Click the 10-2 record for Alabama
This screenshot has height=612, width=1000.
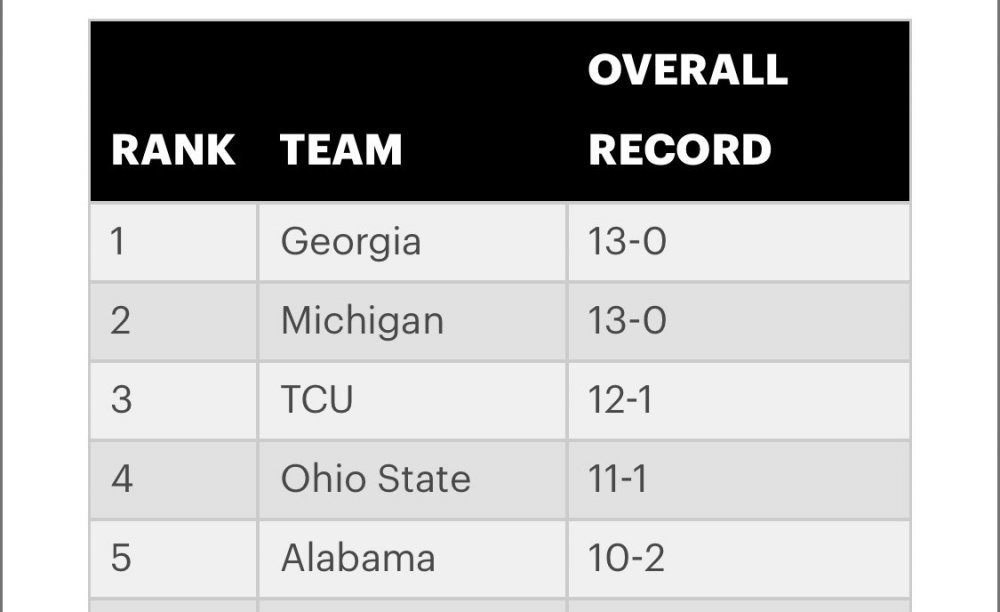[x=626, y=558]
